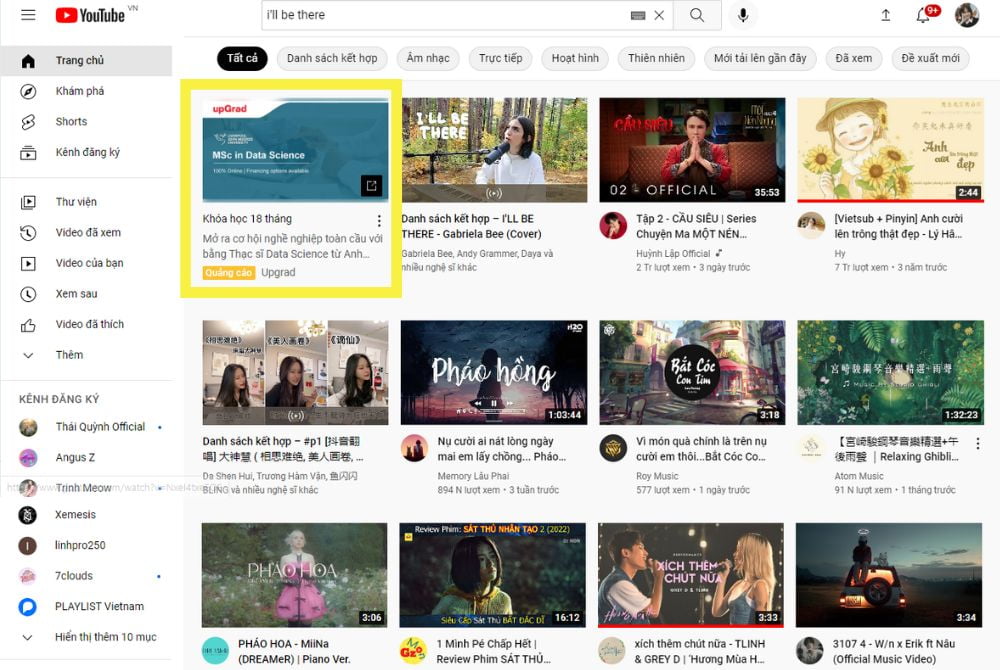Image resolution: width=1000 pixels, height=670 pixels.
Task: Open Thái Quỳnh Official subscribed channel
Action: coord(100,427)
